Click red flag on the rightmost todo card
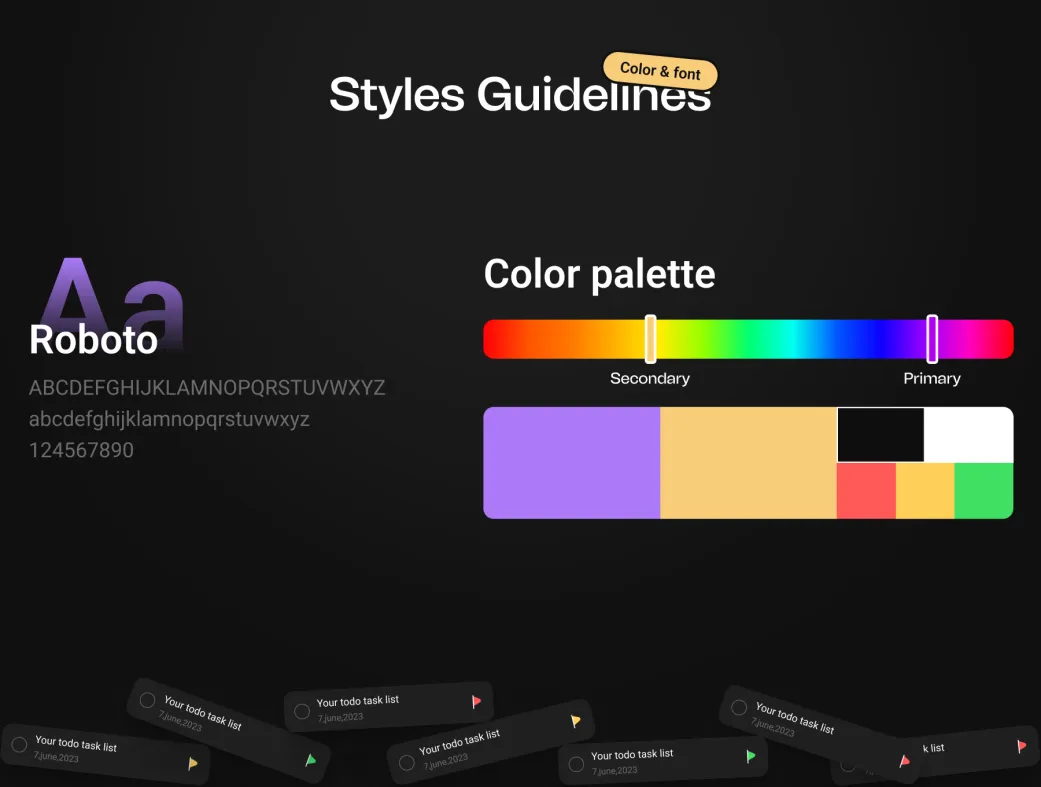1041x787 pixels. point(1021,746)
